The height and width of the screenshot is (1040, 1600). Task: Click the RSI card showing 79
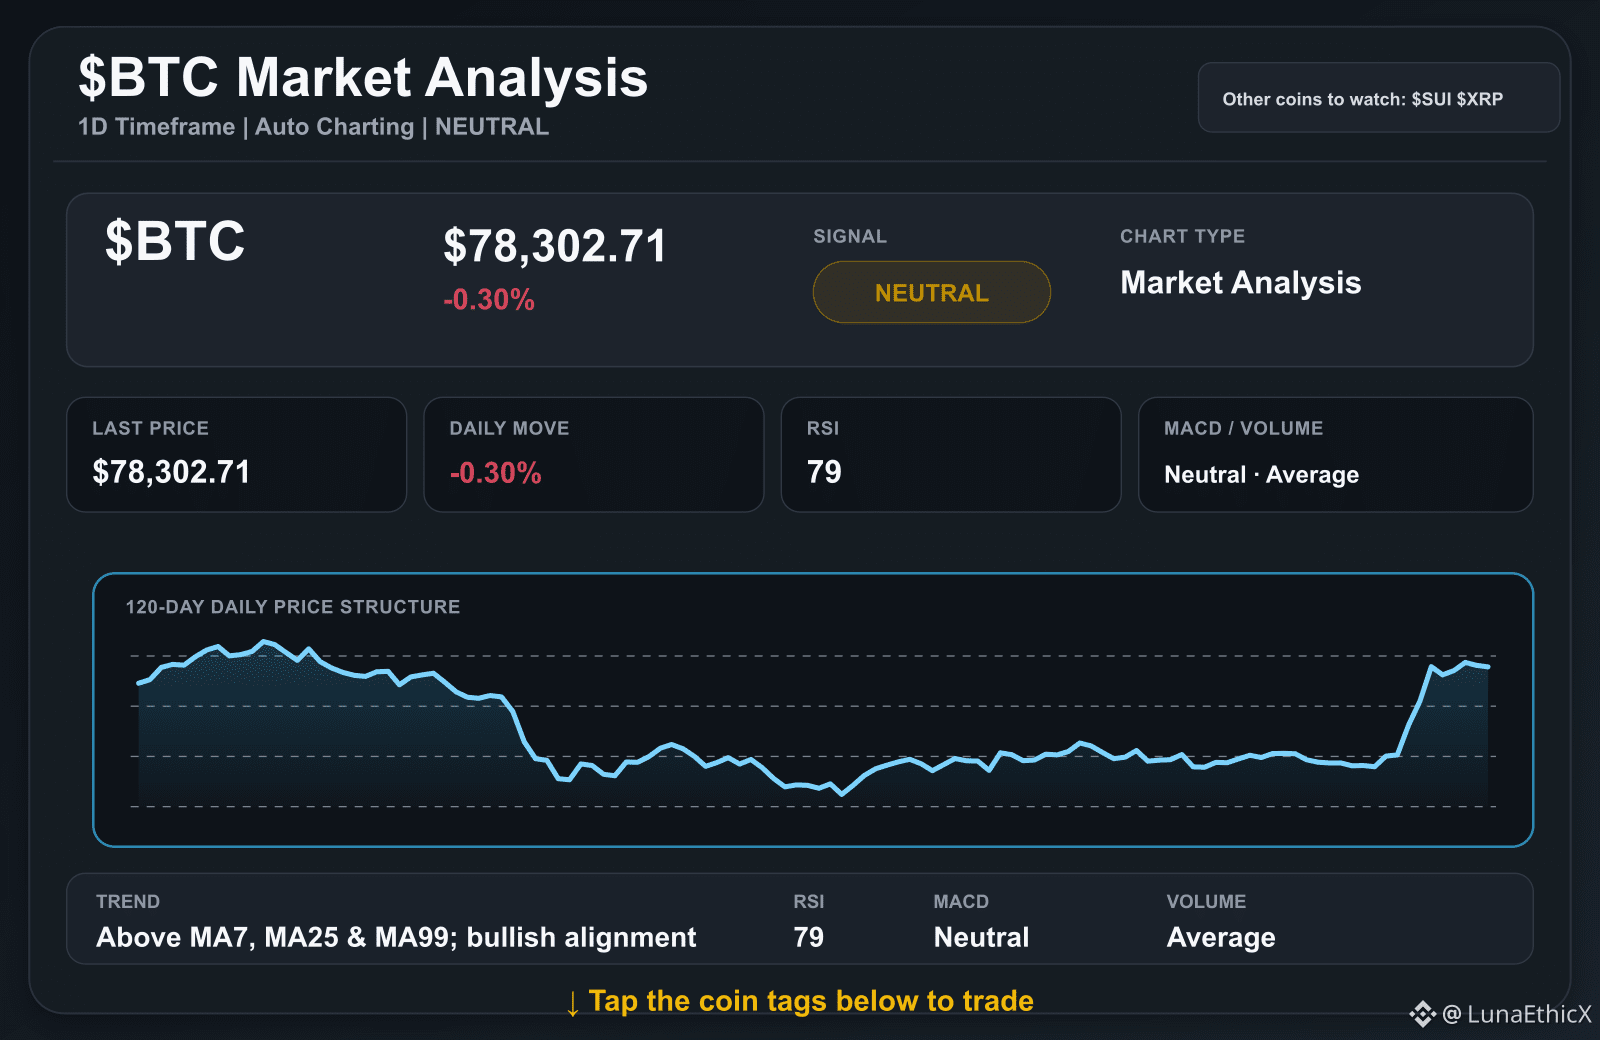[x=950, y=455]
